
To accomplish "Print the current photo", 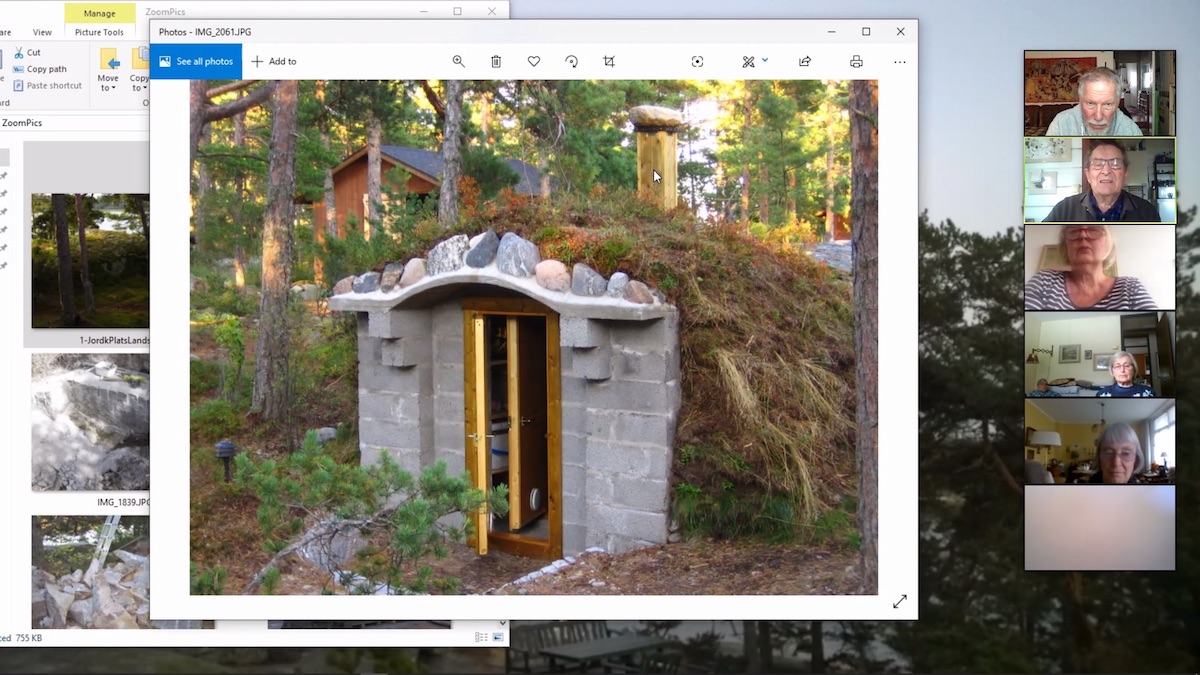I will tap(856, 62).
